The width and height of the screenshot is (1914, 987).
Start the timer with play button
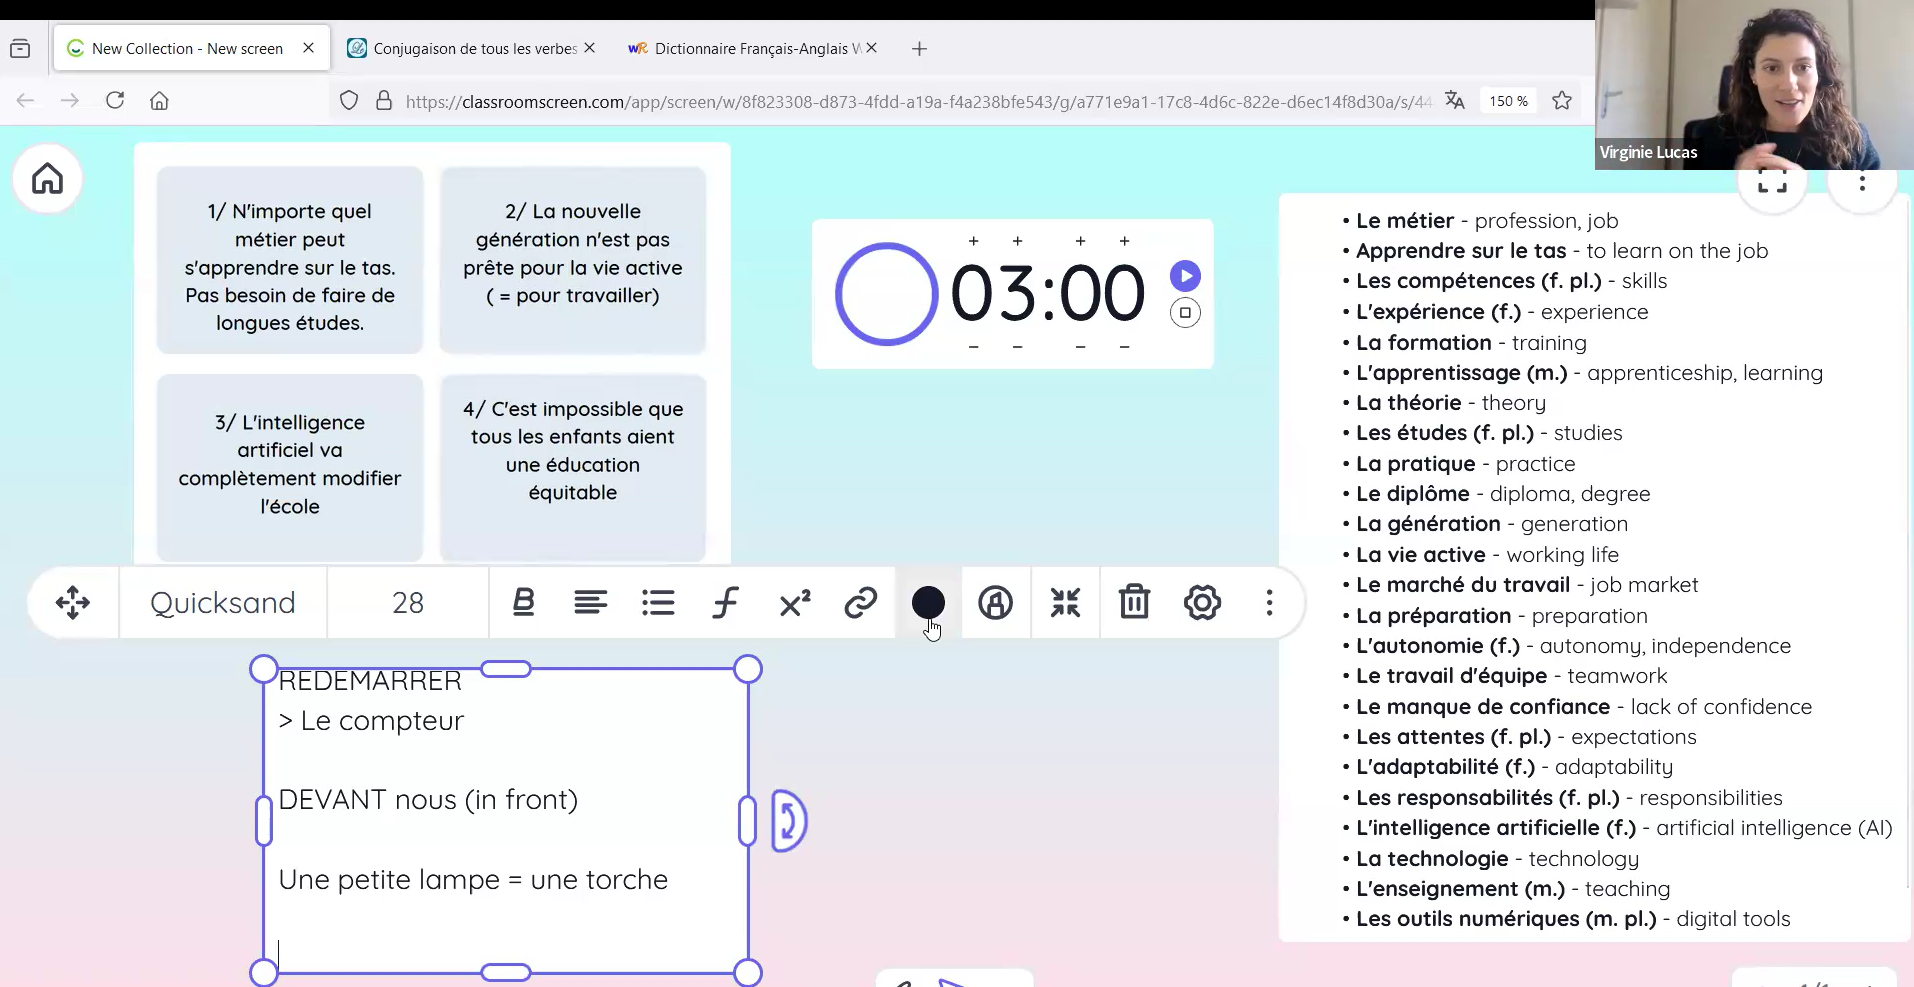1185,276
